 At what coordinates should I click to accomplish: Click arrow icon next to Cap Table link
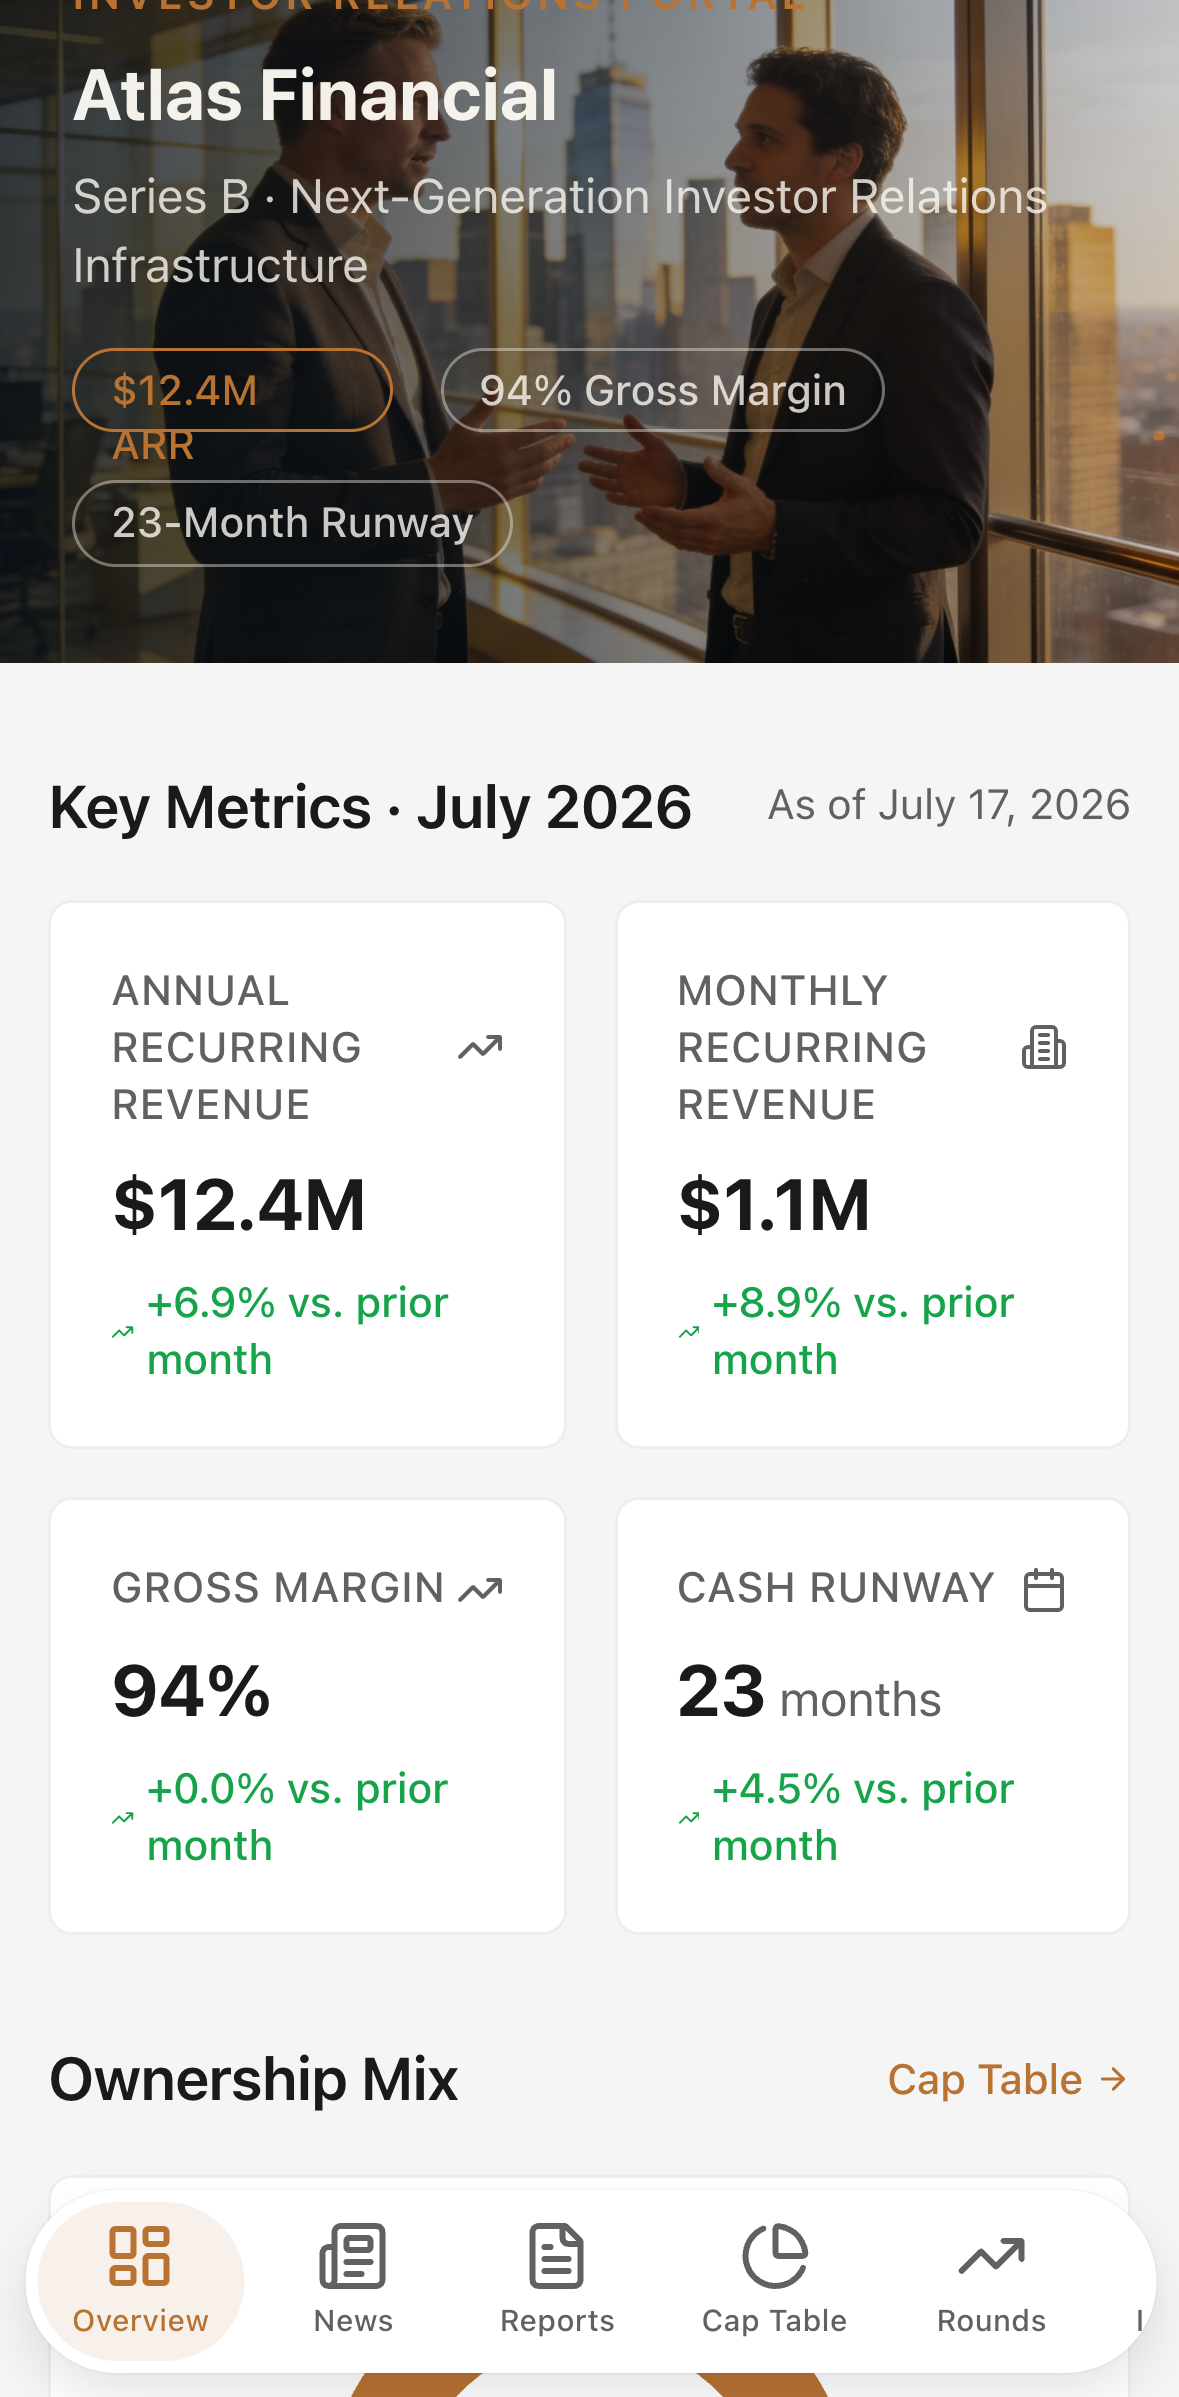tap(1113, 2080)
